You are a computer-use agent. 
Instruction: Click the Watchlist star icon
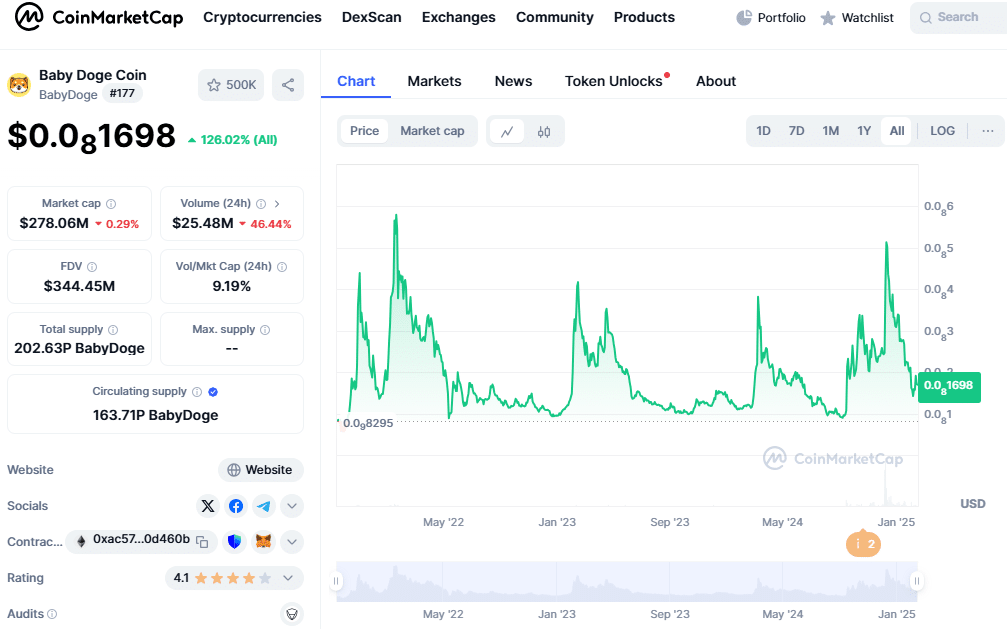pos(828,18)
